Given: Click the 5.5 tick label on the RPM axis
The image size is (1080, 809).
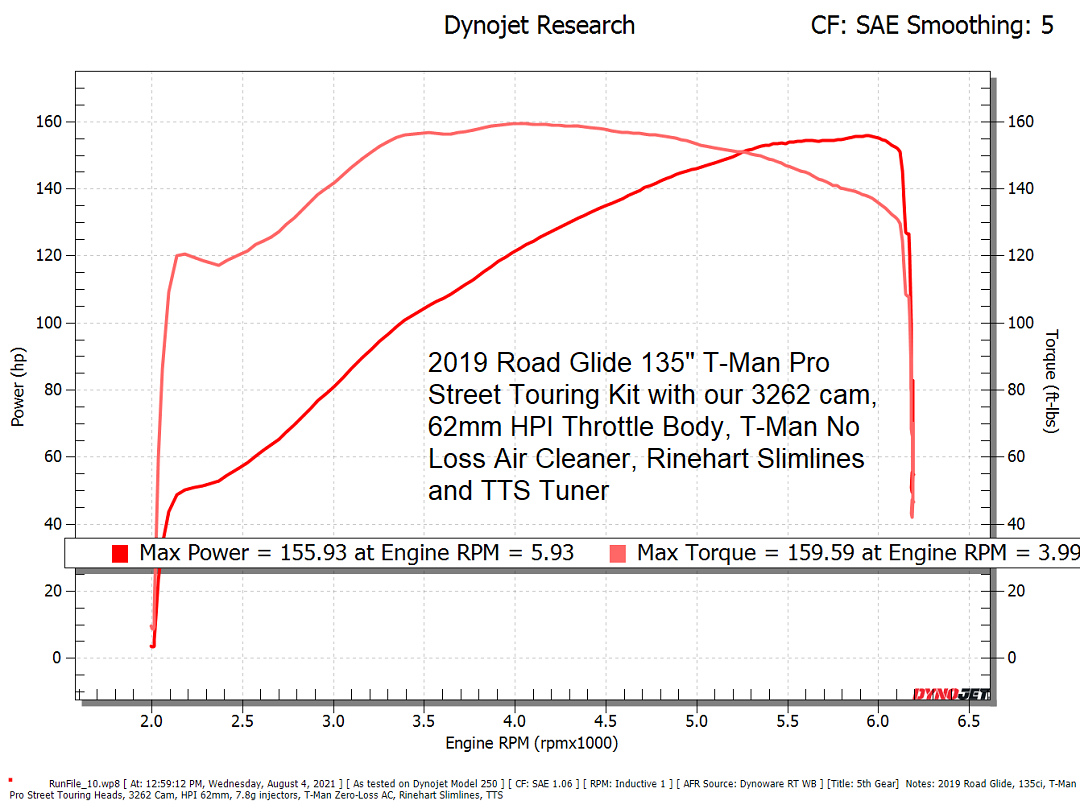Looking at the screenshot, I should pyautogui.click(x=787, y=721).
